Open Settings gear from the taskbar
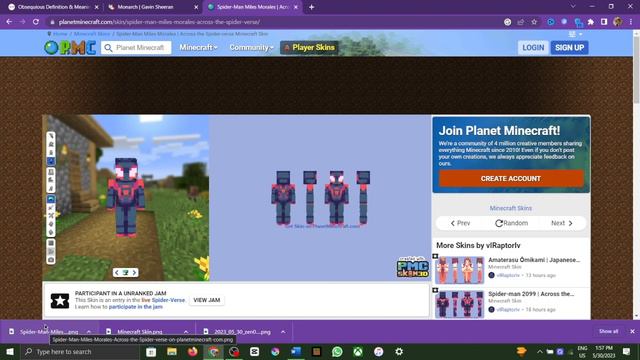 (399, 351)
